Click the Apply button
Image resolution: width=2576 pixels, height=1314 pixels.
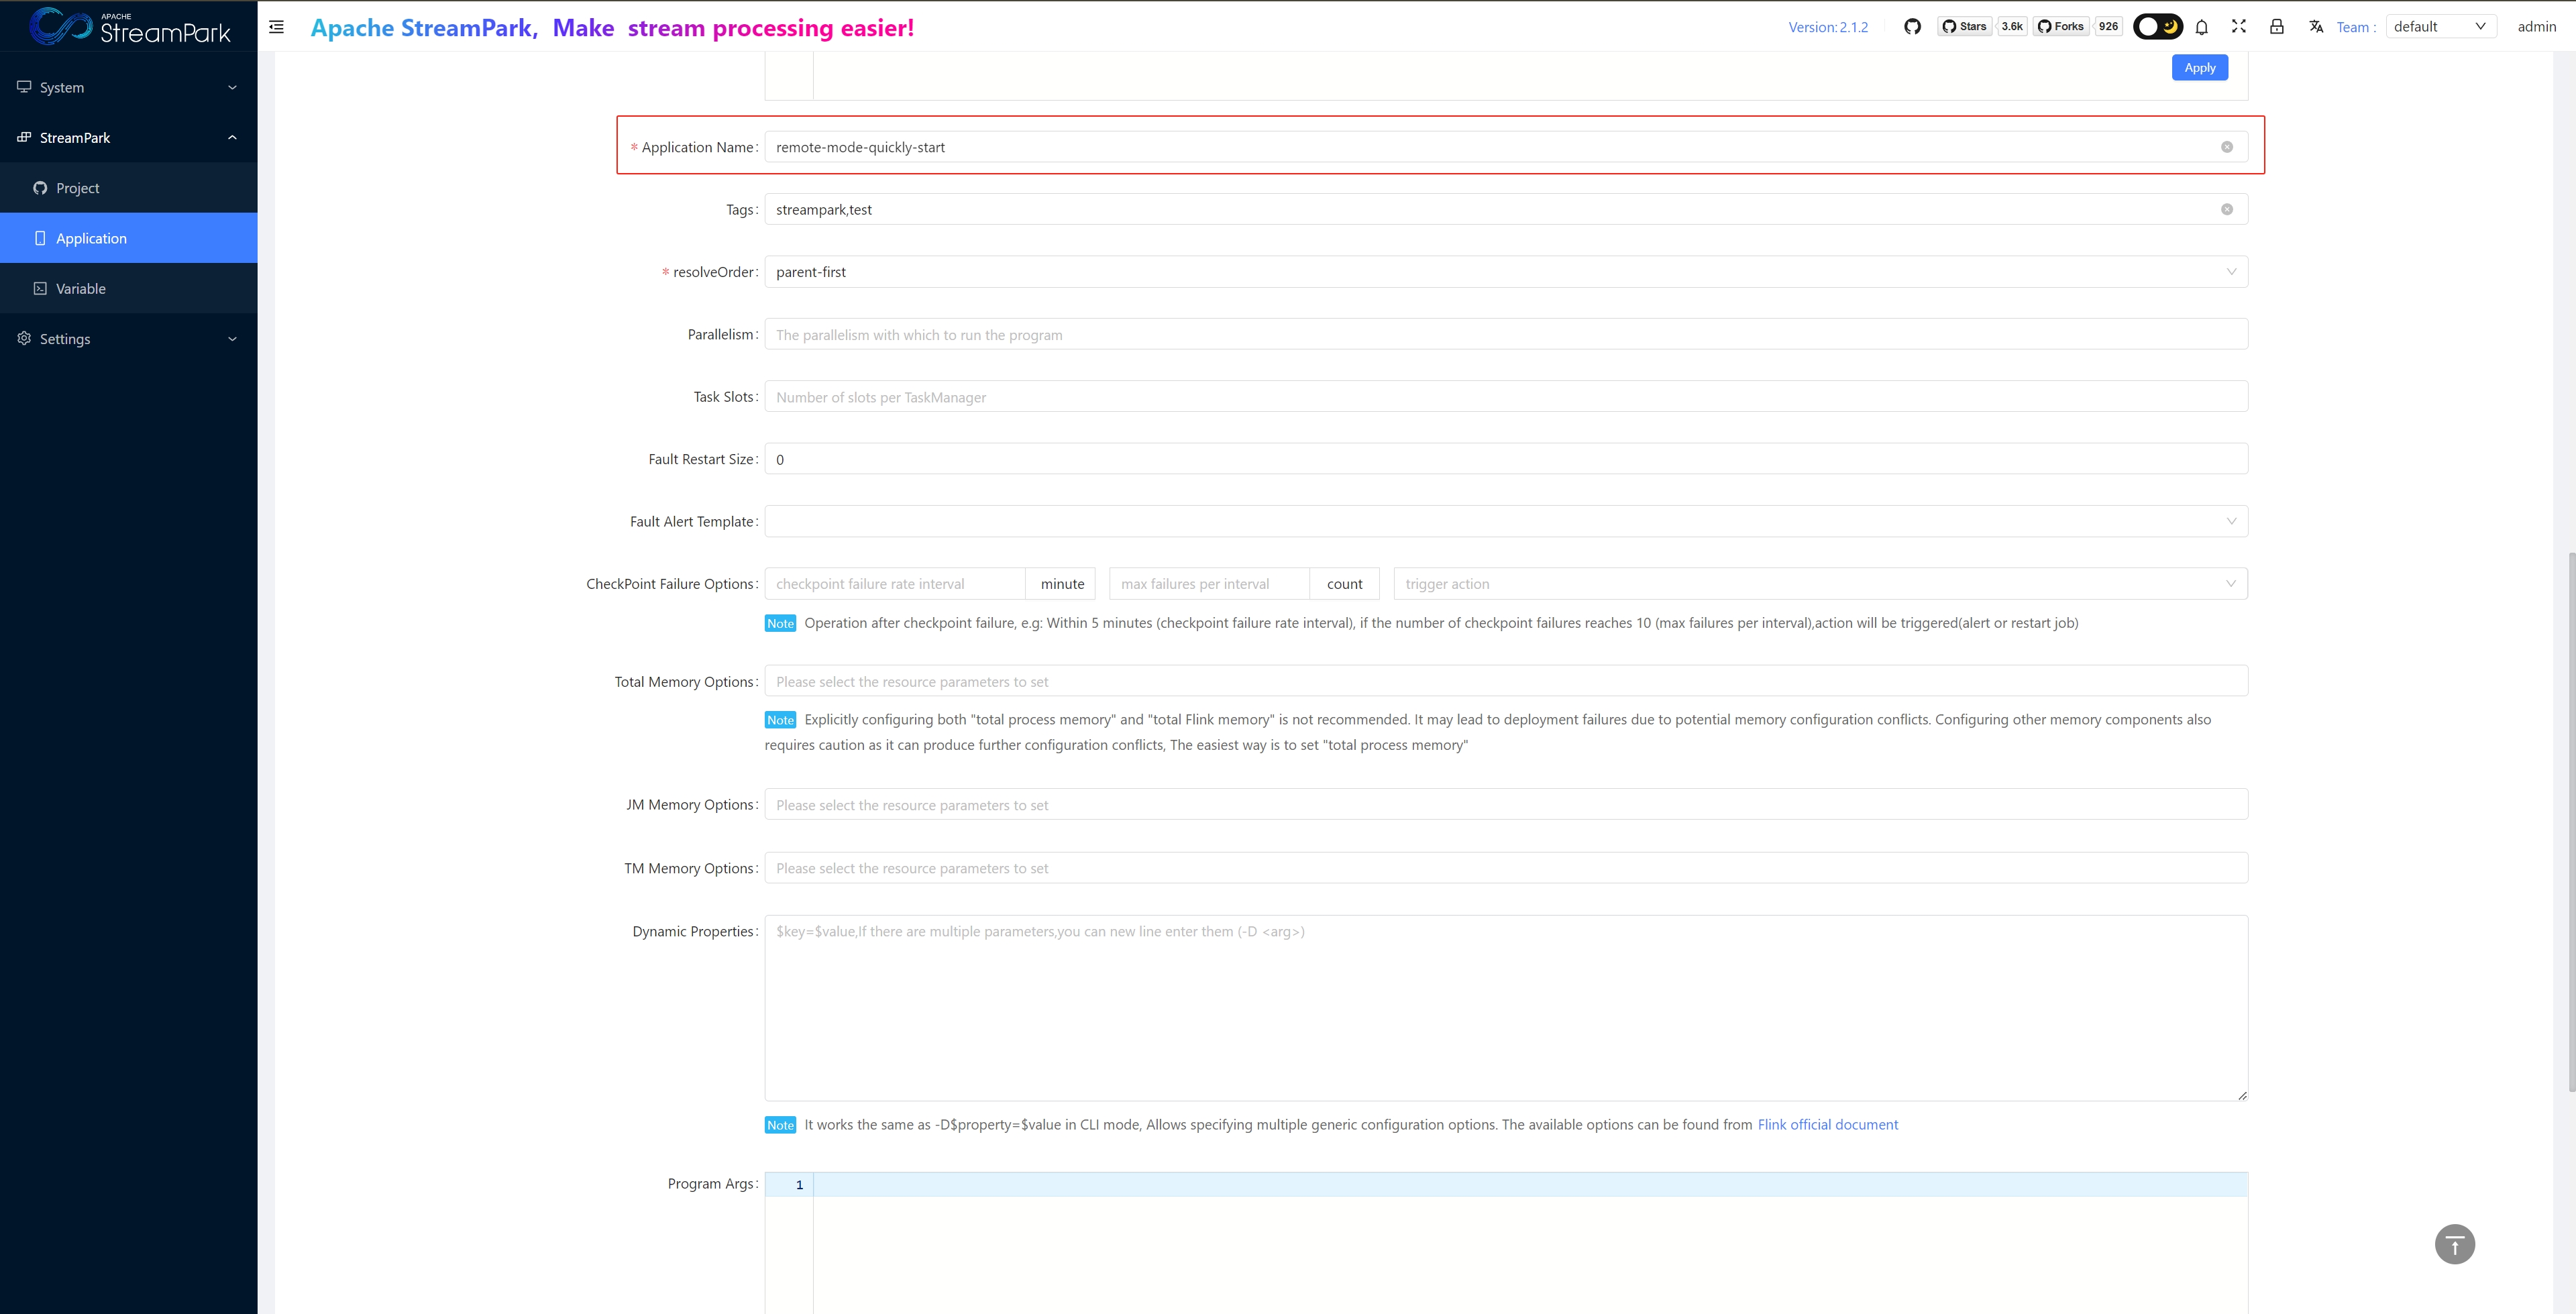coord(2199,68)
